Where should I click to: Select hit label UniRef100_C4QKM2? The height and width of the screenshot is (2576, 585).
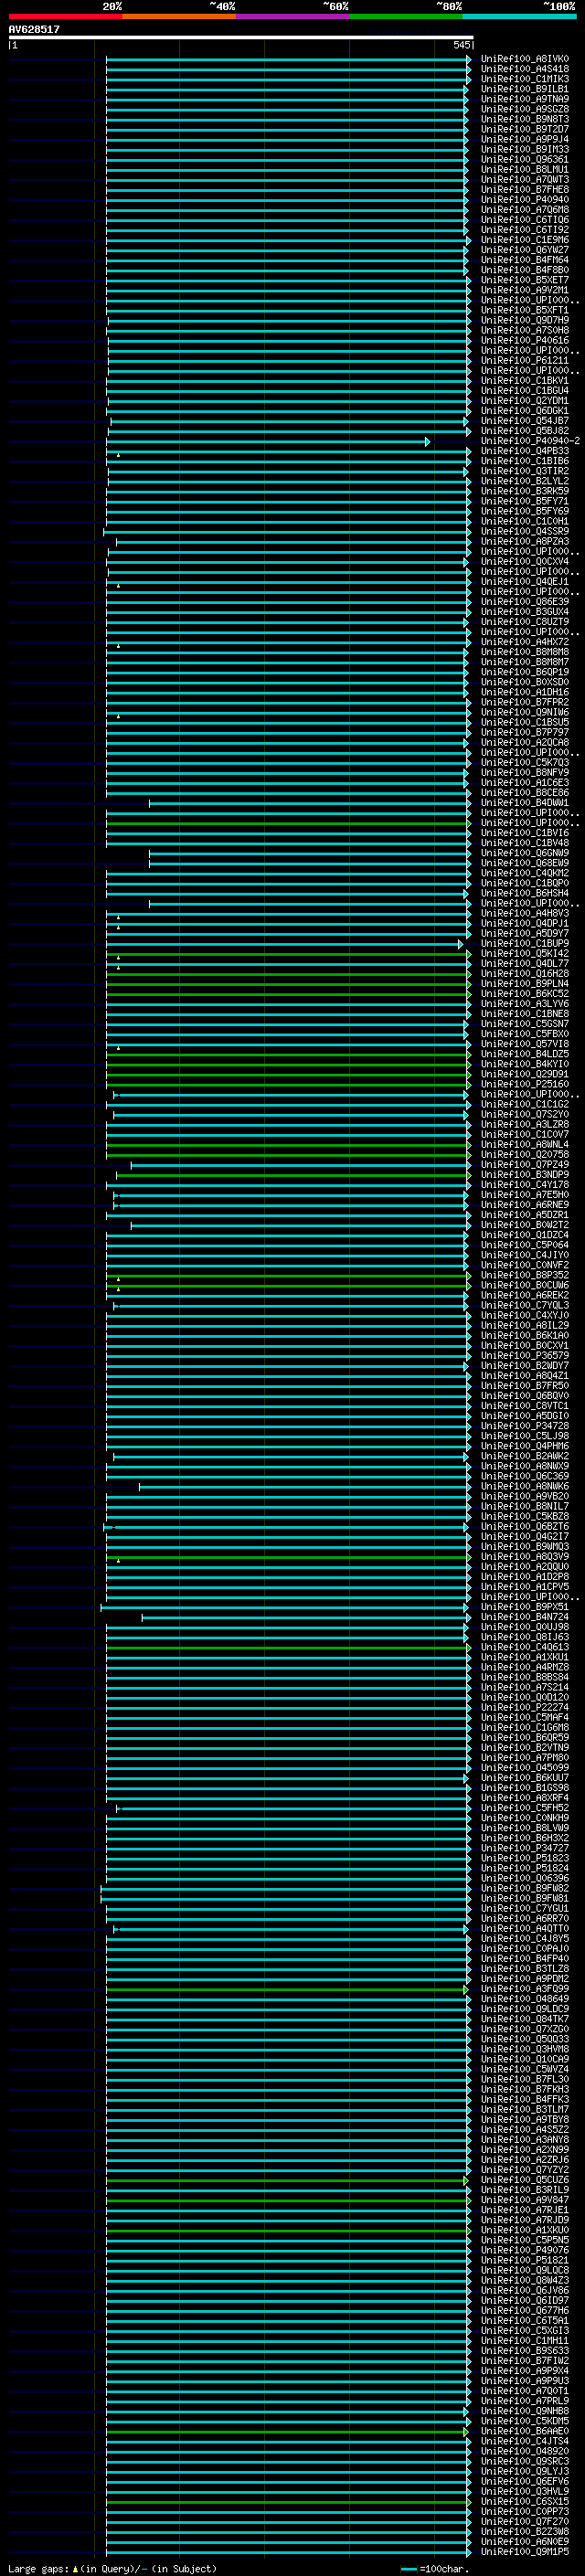[525, 873]
